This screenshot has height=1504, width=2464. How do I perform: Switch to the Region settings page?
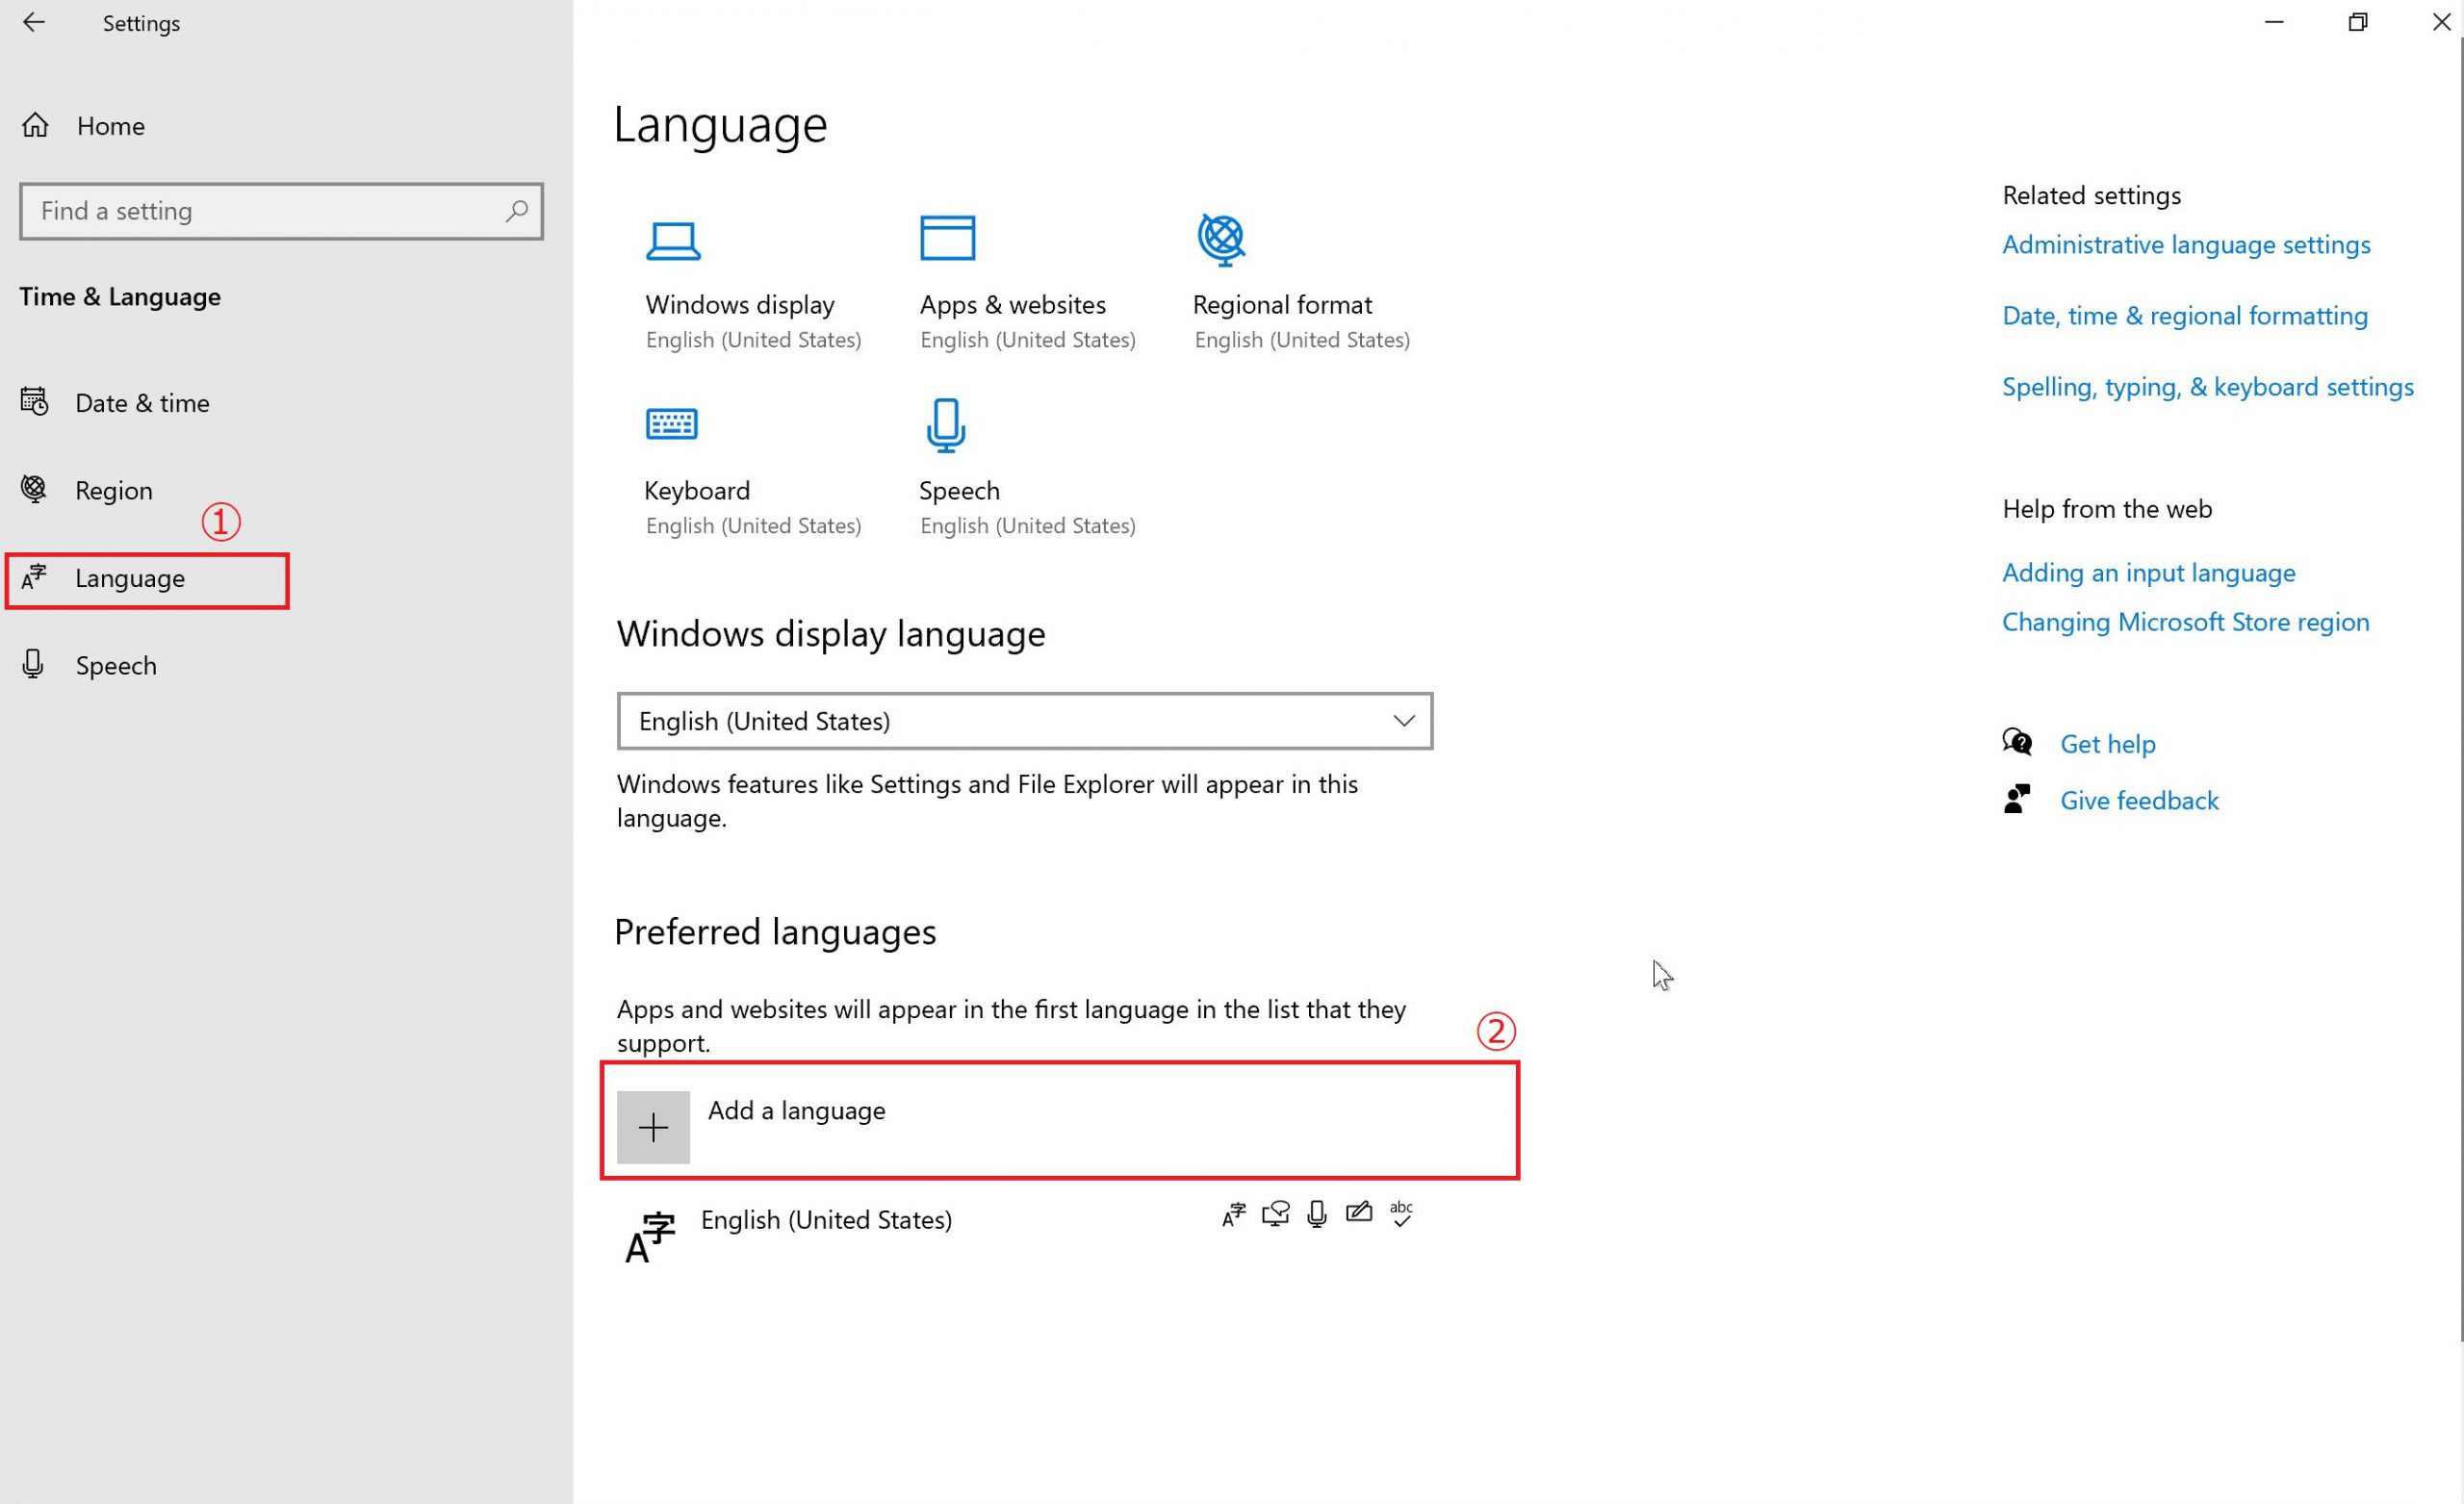(x=113, y=490)
